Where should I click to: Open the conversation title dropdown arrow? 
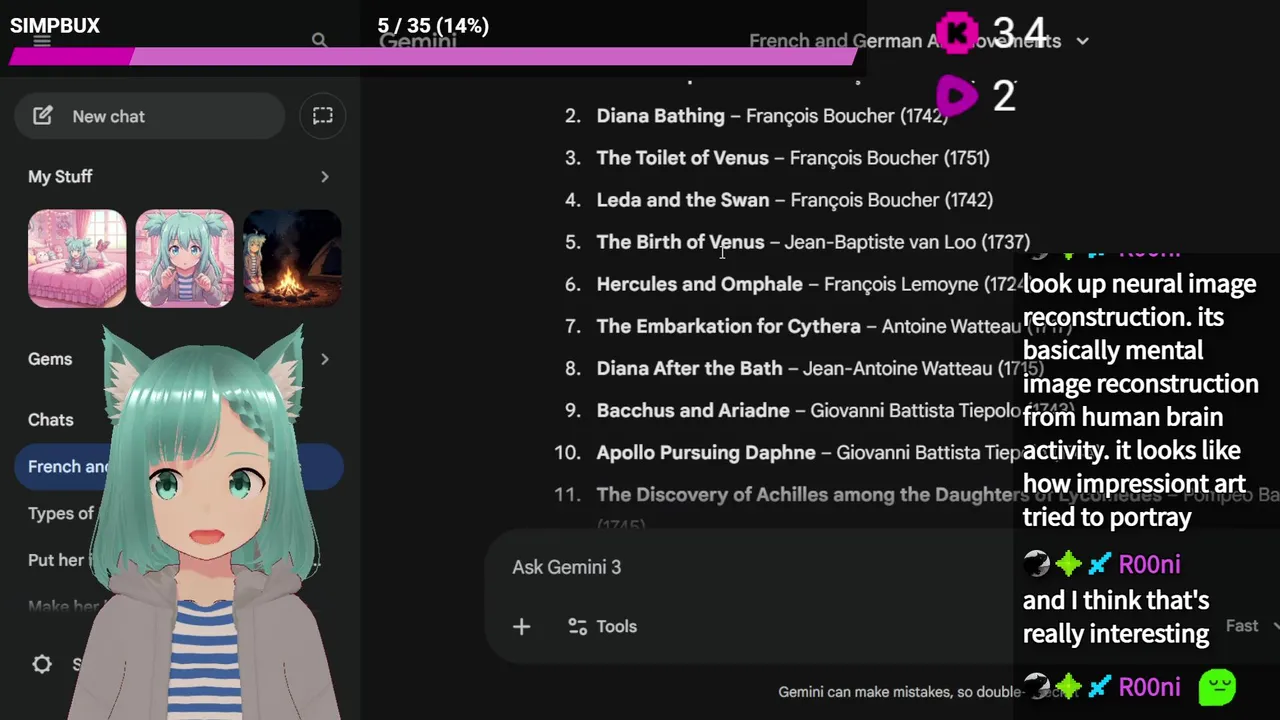[x=1082, y=42]
